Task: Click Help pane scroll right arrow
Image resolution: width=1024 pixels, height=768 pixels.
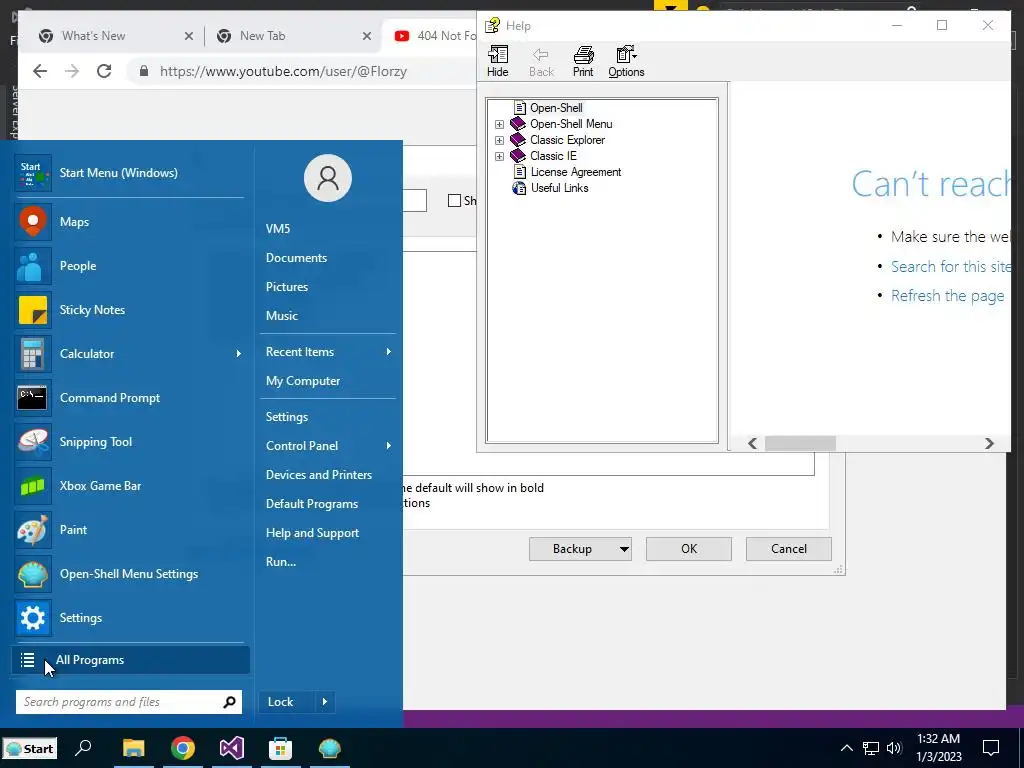Action: click(989, 443)
